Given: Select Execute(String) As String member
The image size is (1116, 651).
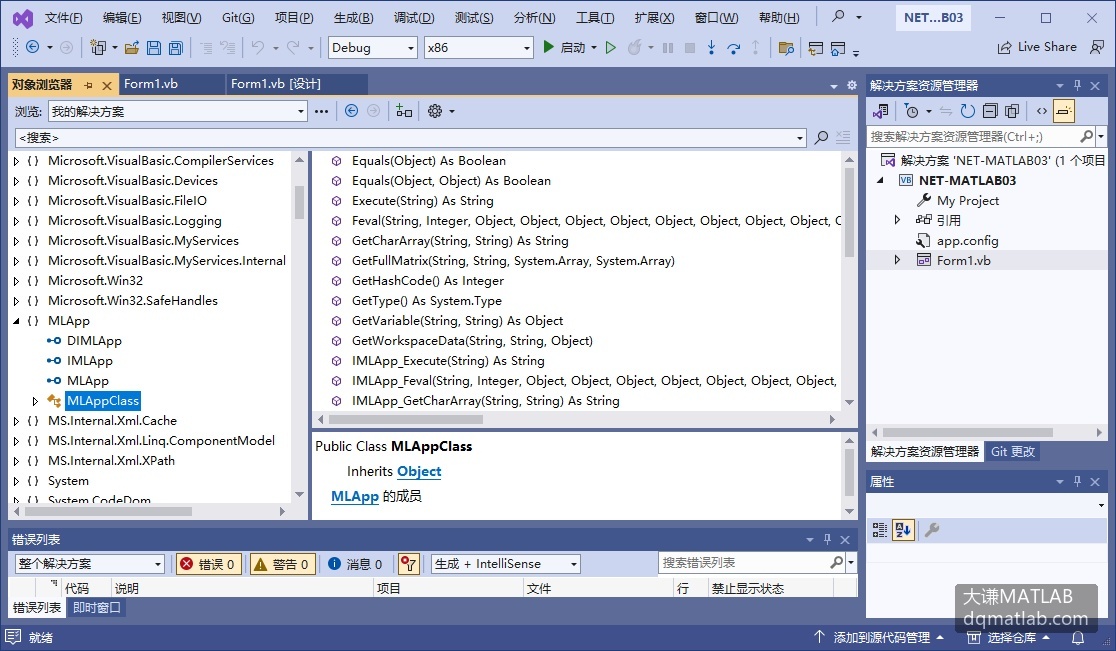Looking at the screenshot, I should tap(422, 201).
